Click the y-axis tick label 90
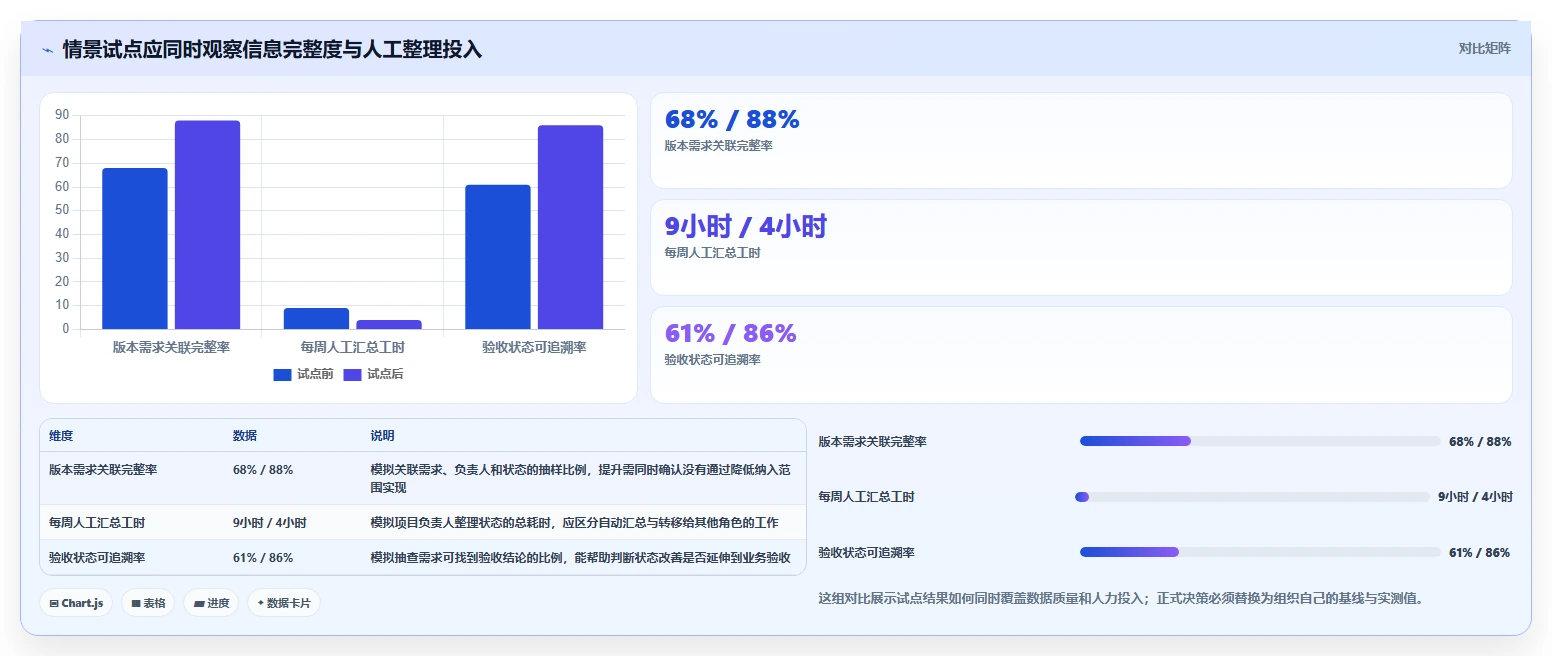 pyautogui.click(x=62, y=115)
